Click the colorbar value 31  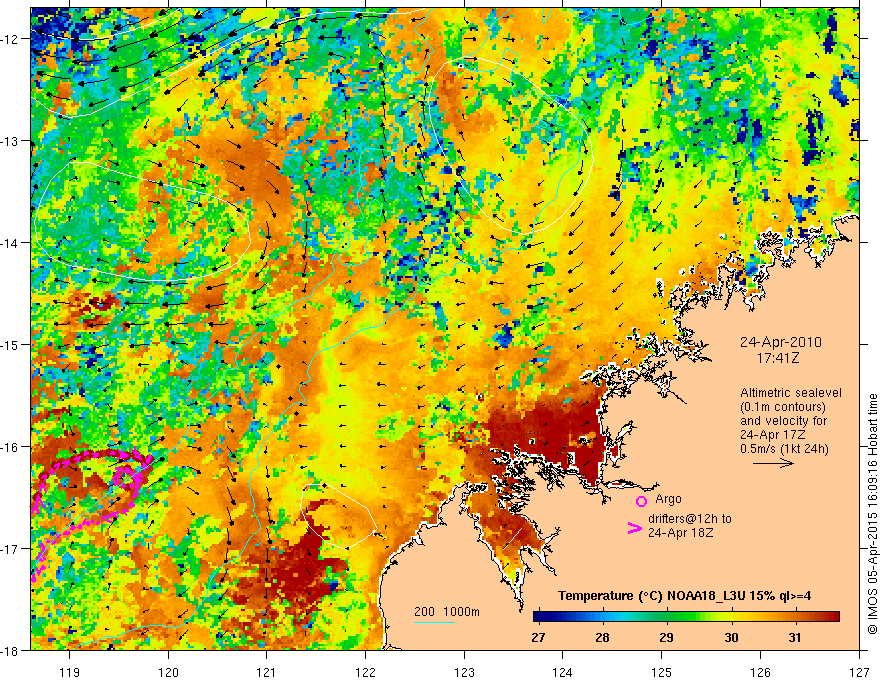pyautogui.click(x=794, y=638)
